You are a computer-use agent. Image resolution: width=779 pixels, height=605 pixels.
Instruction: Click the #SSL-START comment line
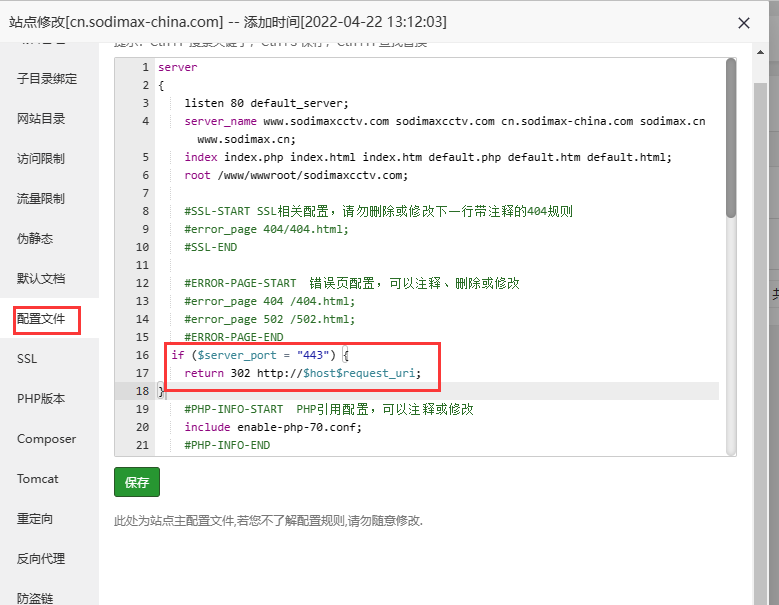379,211
